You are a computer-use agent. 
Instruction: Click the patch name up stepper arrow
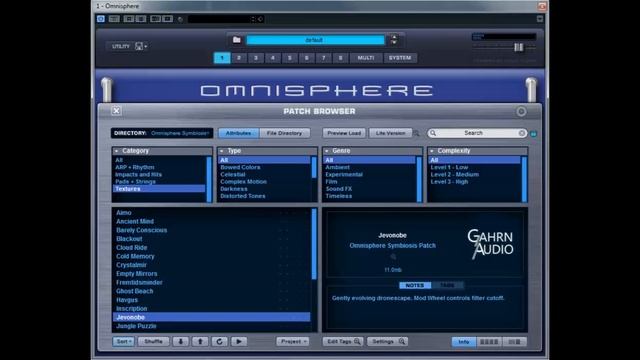394,37
